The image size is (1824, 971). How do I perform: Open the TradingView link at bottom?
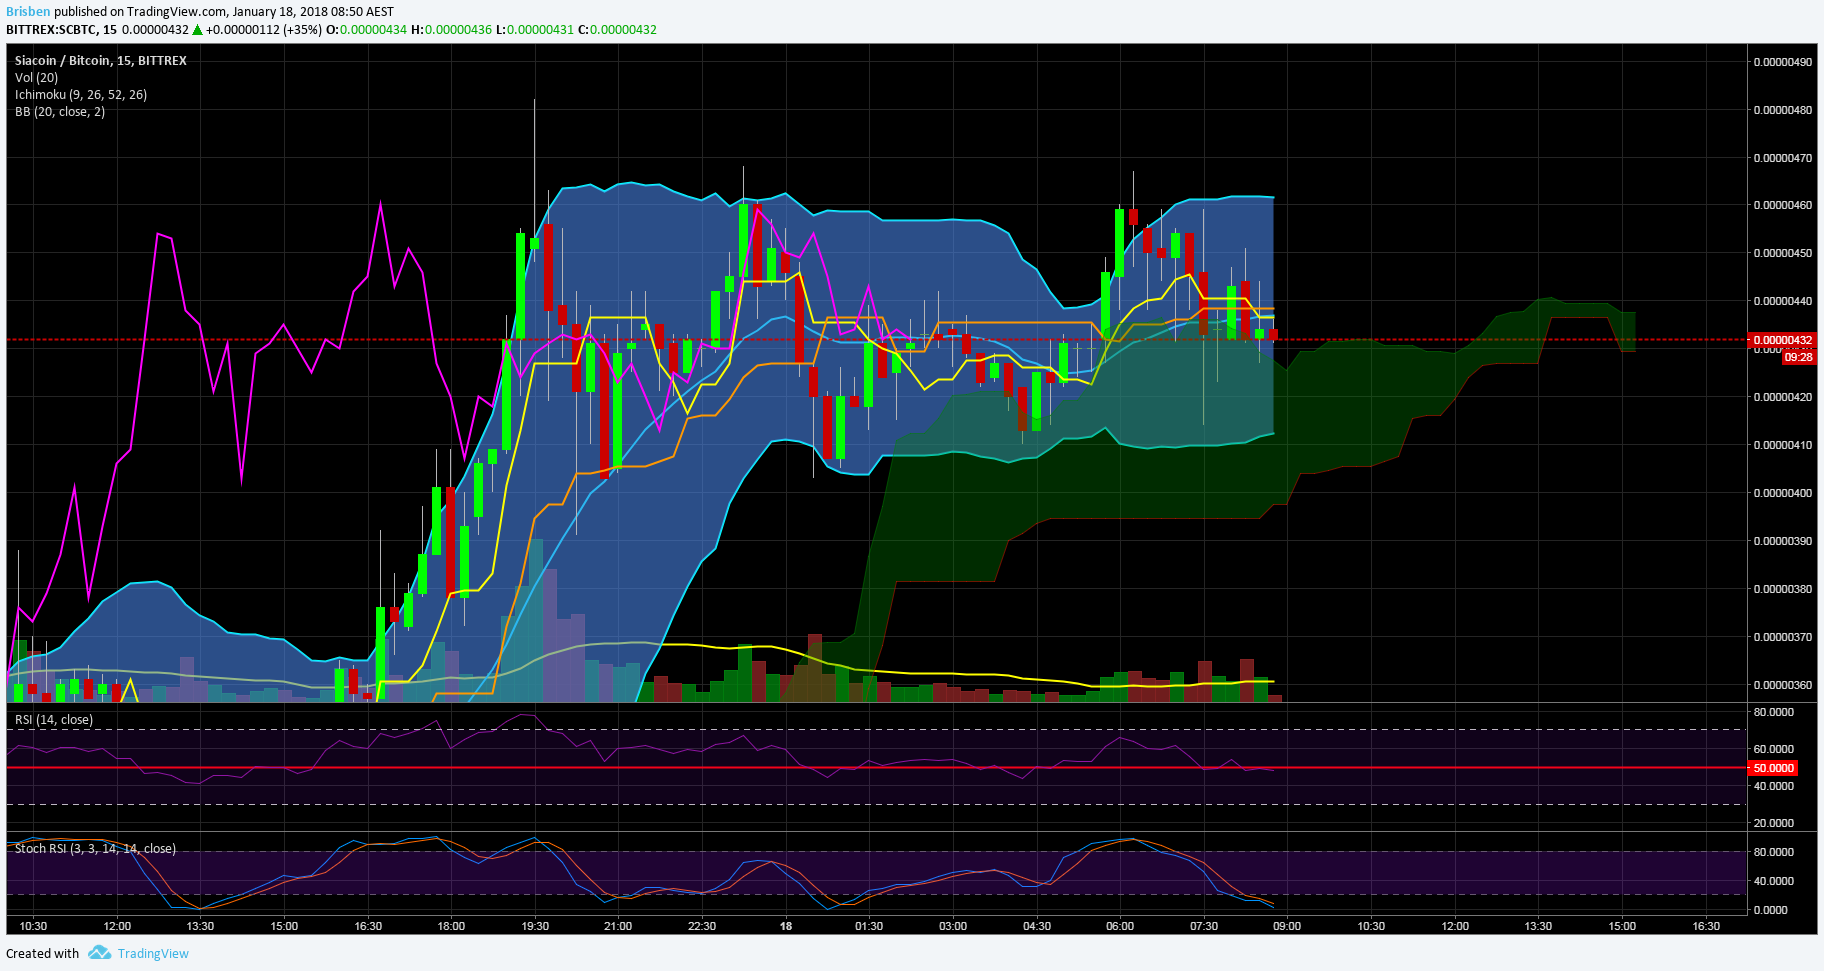(153, 953)
